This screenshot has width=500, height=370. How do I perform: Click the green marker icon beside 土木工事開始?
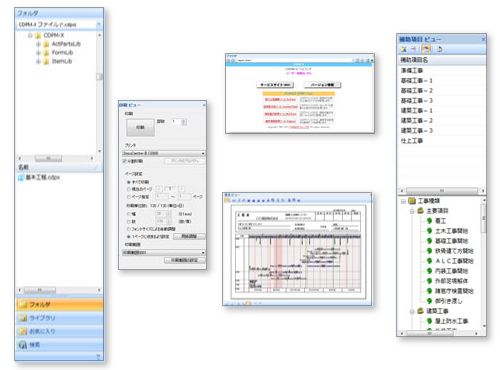(x=430, y=231)
